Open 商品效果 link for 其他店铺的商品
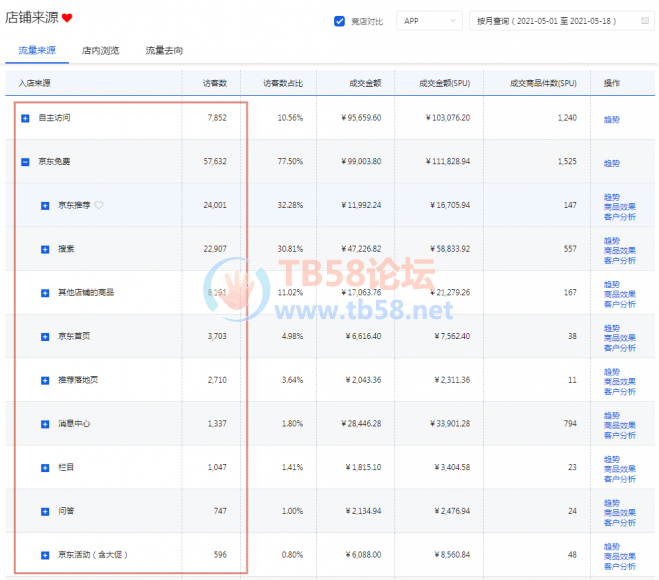The width and height of the screenshot is (659, 580). point(619,294)
